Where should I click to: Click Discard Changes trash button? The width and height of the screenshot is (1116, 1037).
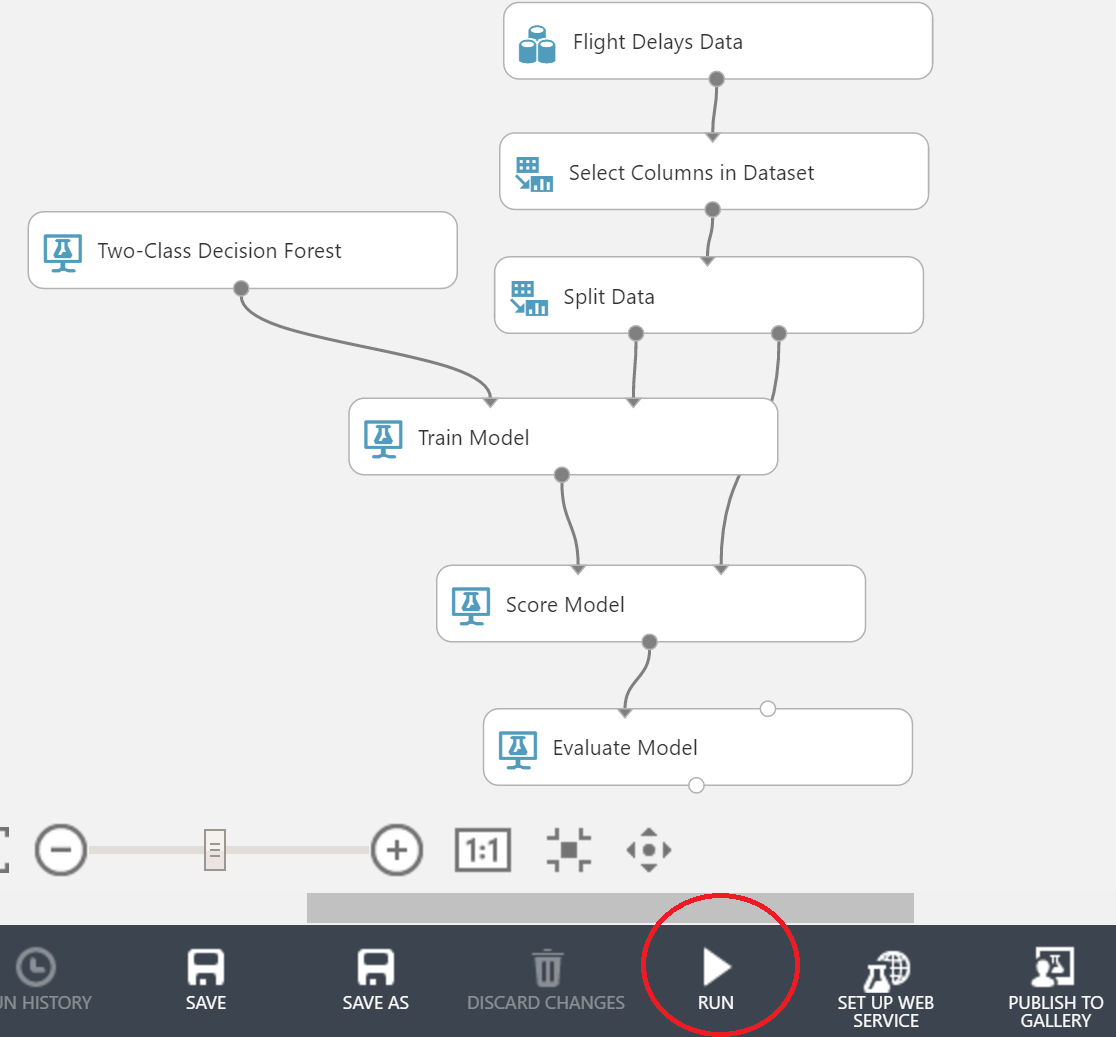click(546, 979)
